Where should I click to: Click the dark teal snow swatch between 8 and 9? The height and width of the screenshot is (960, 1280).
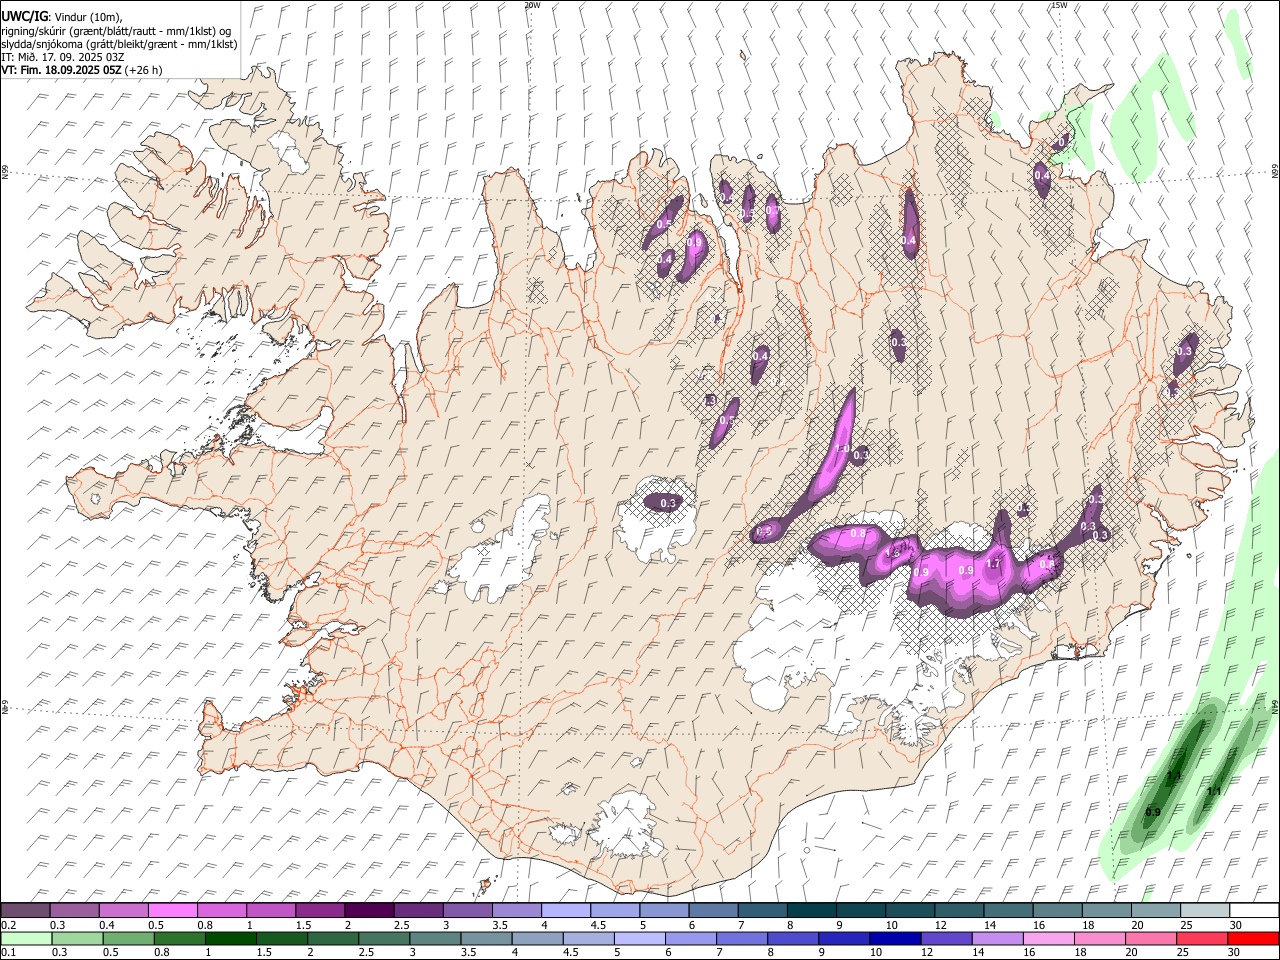coord(812,910)
